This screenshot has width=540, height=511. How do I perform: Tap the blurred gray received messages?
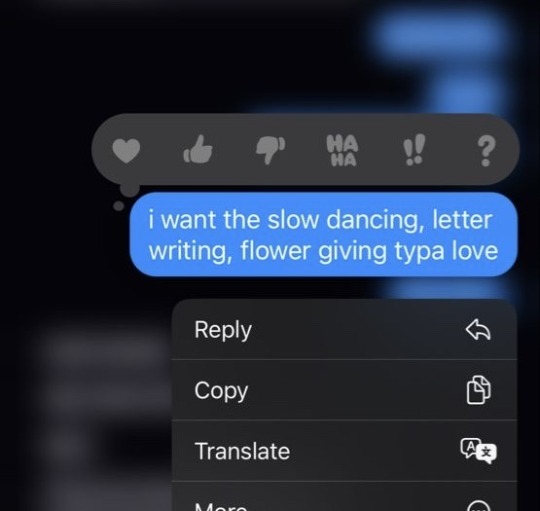point(103,396)
